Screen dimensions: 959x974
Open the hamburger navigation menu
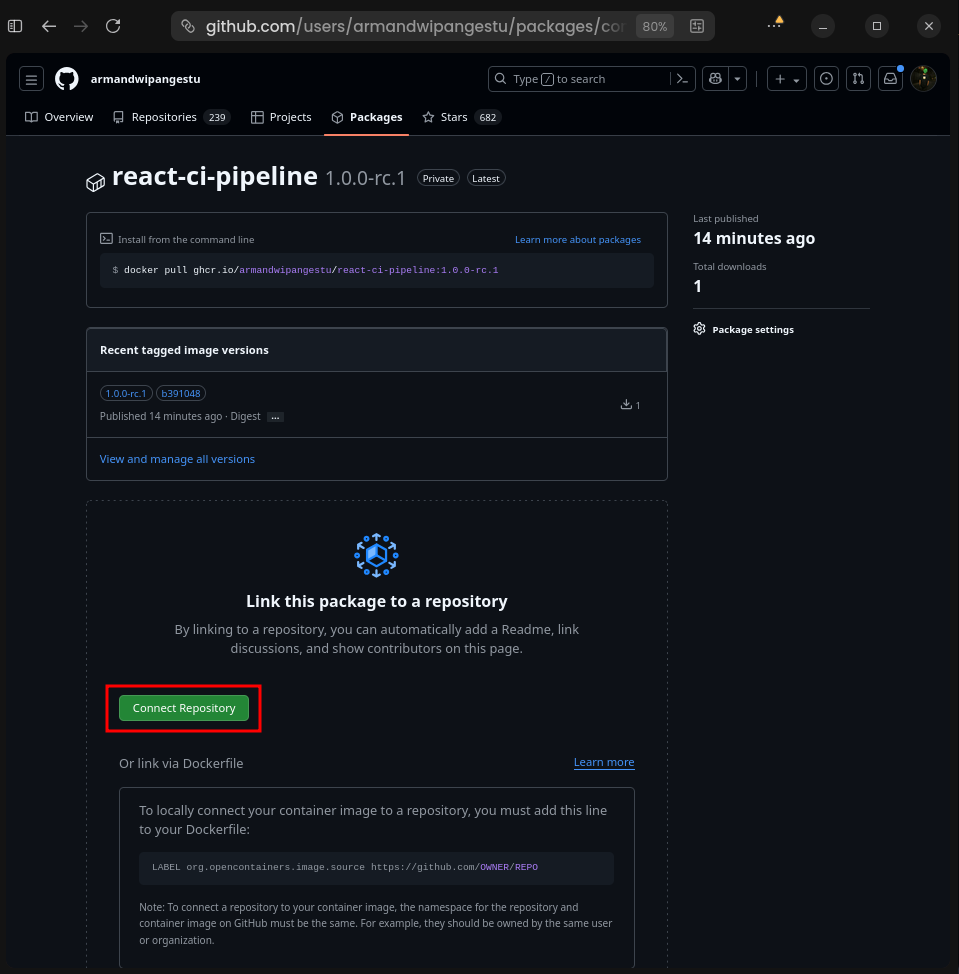coord(31,78)
